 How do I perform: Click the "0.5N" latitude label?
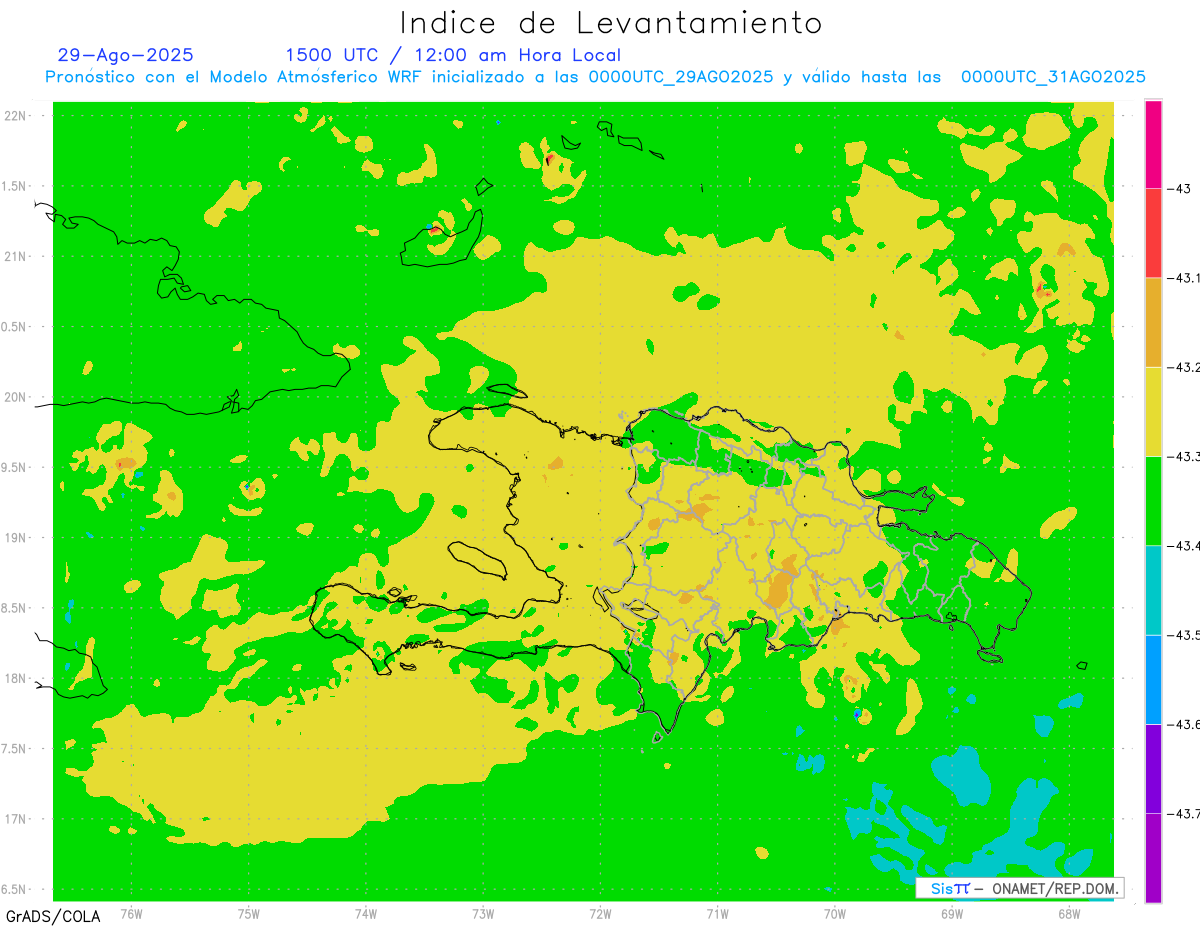tap(15, 327)
